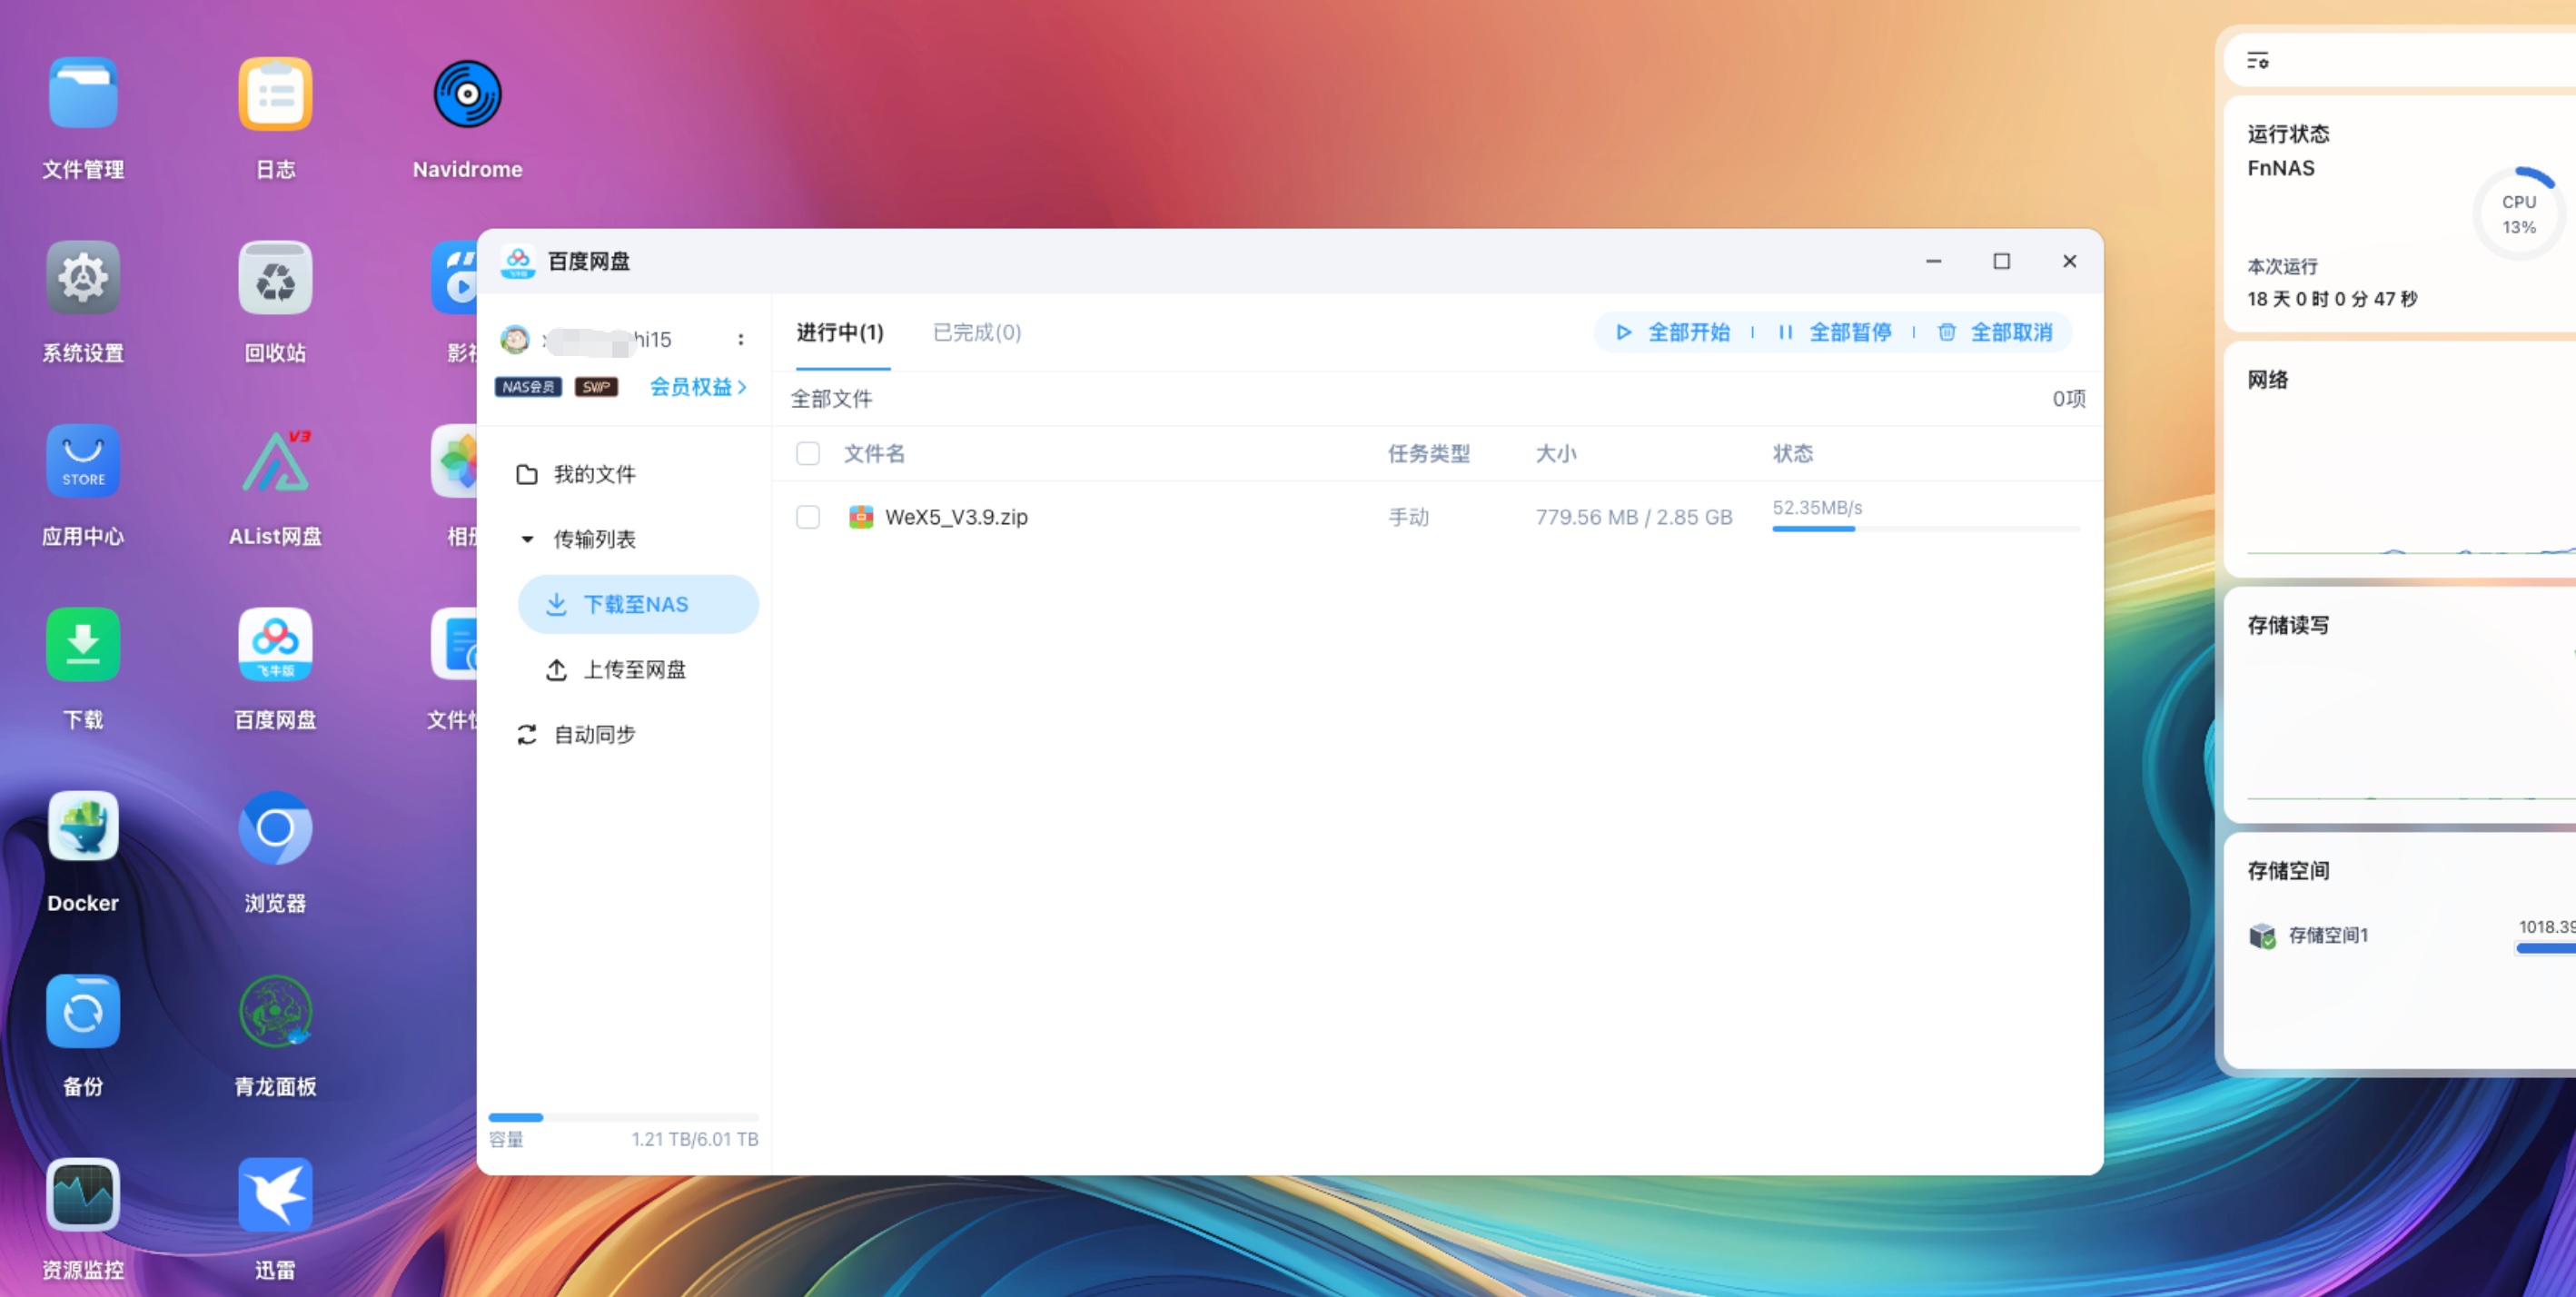The height and width of the screenshot is (1297, 2576).
Task: Launch 资源监控 from the desktop
Action: tap(83, 1194)
